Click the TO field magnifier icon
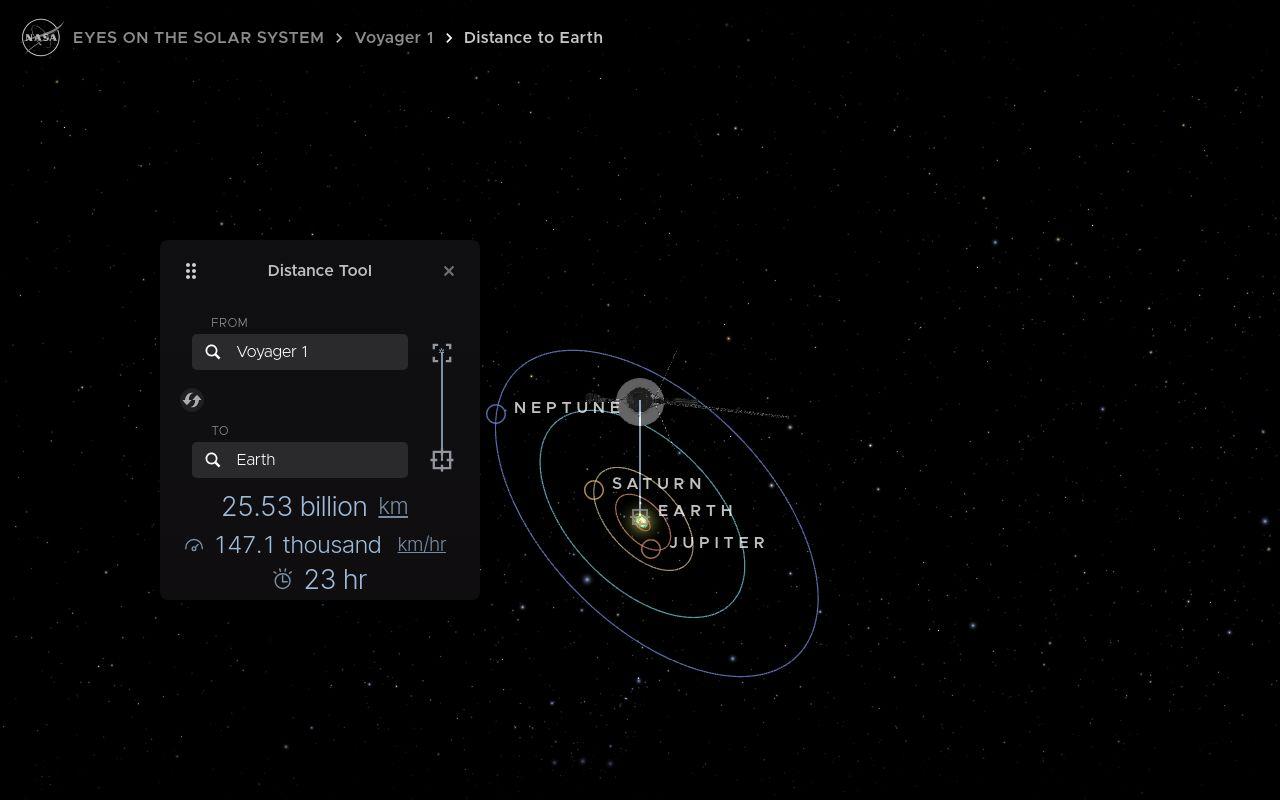Image resolution: width=1280 pixels, height=800 pixels. coord(213,460)
